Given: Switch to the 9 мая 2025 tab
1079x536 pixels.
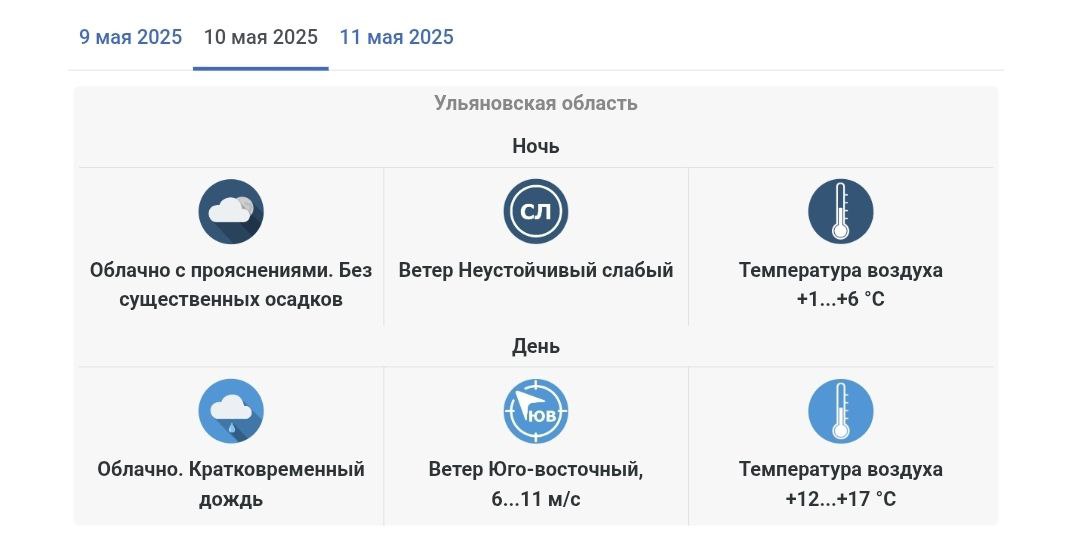Looking at the screenshot, I should tap(131, 36).
